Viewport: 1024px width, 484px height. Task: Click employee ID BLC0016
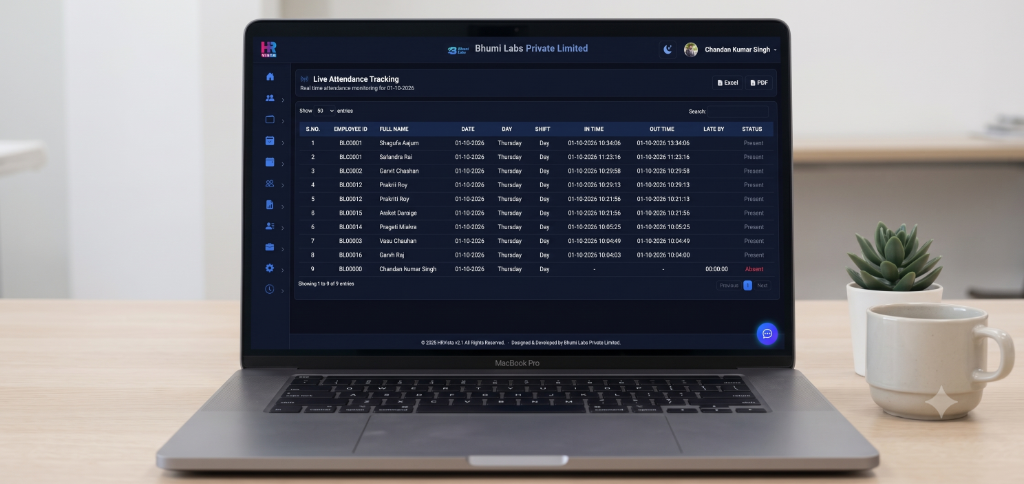(x=351, y=255)
